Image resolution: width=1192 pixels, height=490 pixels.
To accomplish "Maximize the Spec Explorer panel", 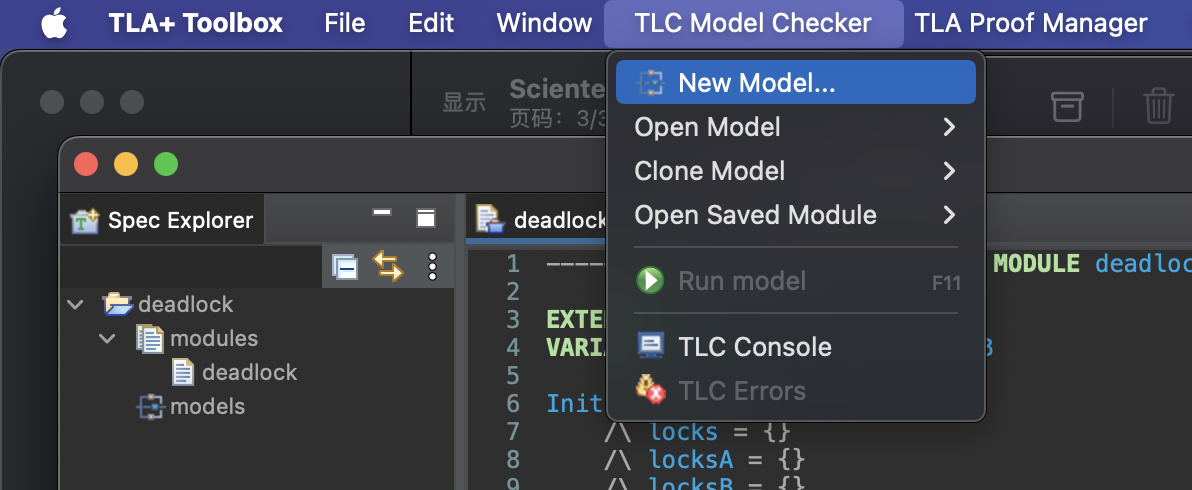I will [426, 219].
